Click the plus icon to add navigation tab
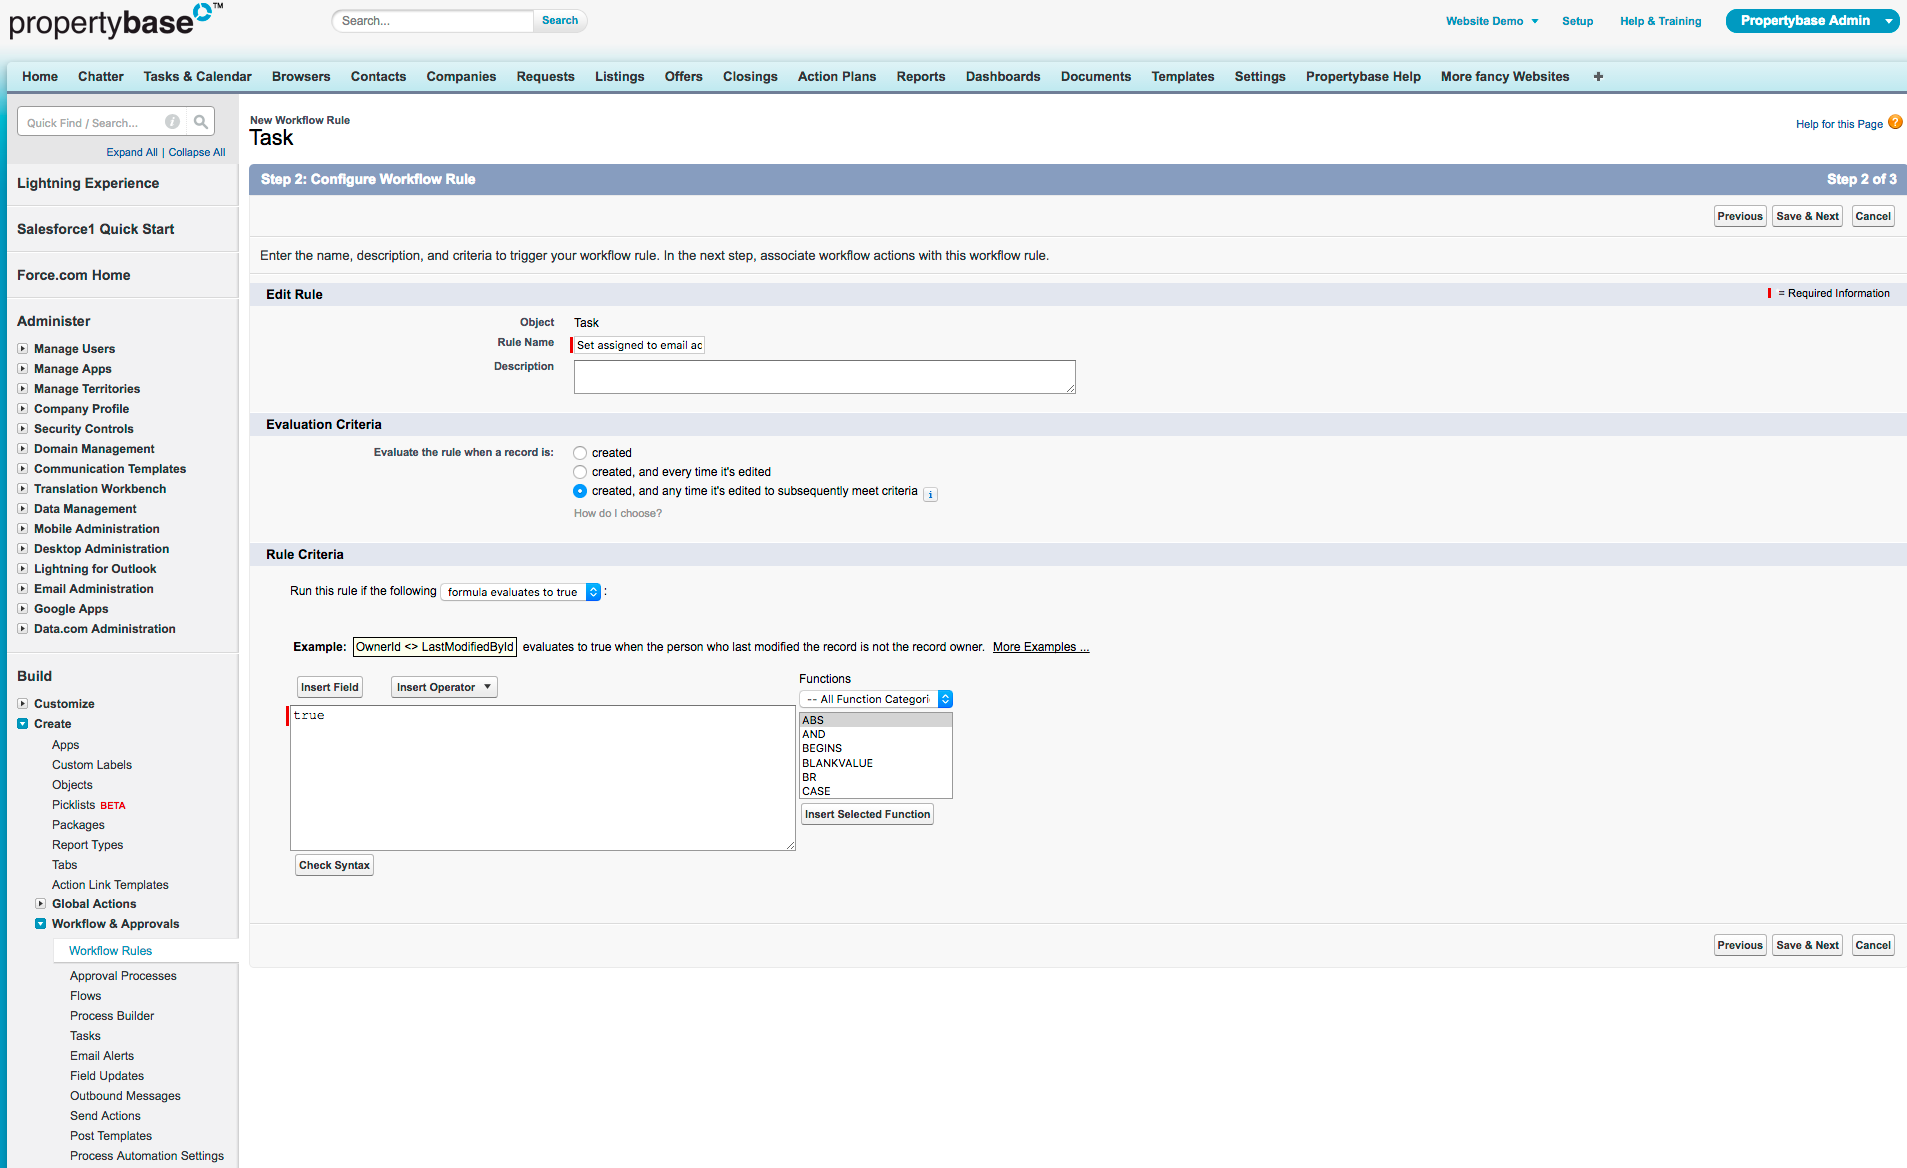Screen dimensions: 1907x1168 (x=1598, y=76)
